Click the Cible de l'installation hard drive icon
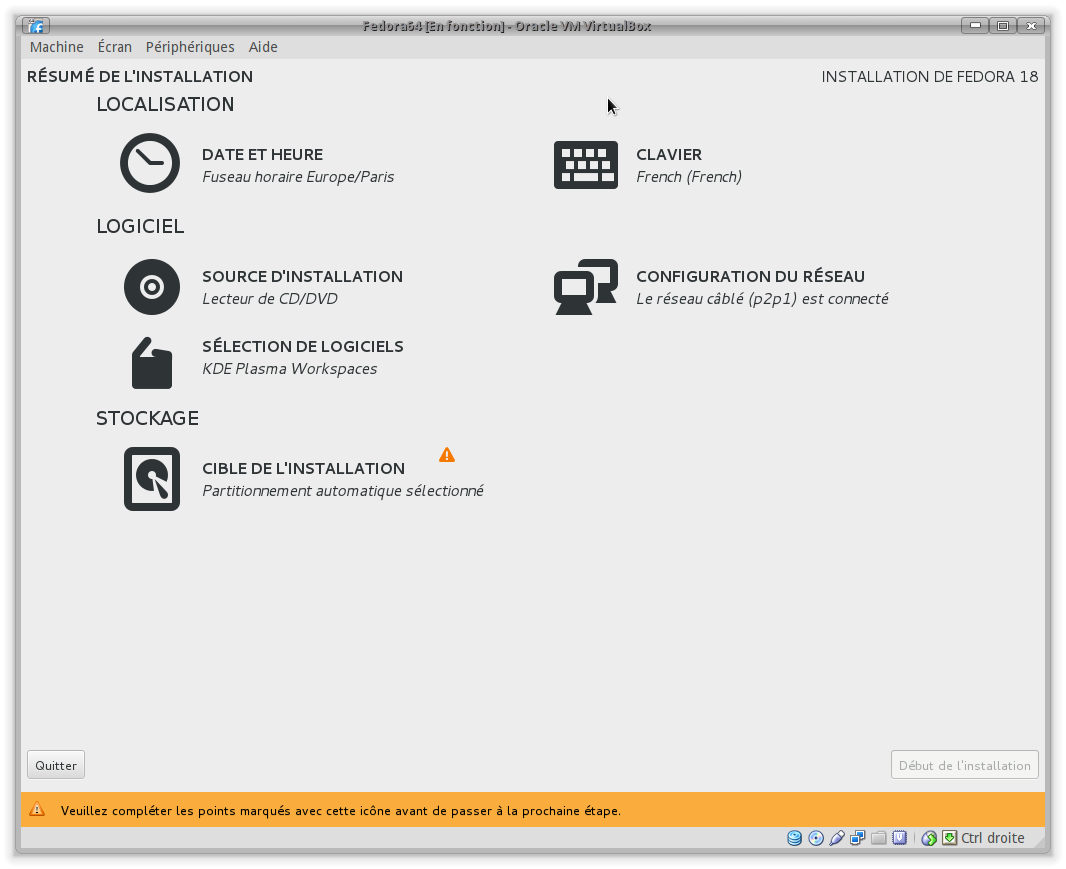Image resolution: width=1066 pixels, height=869 pixels. click(152, 479)
